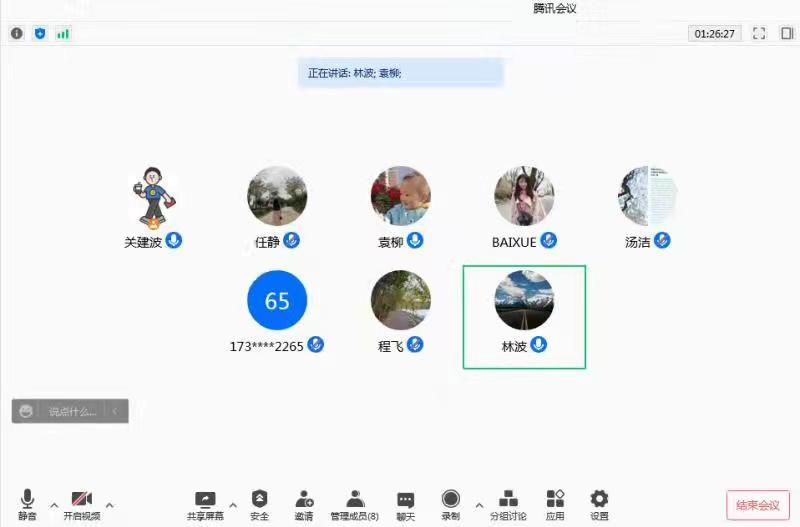800x527 pixels.
Task: Start recording with 录制 button
Action: pos(451,504)
